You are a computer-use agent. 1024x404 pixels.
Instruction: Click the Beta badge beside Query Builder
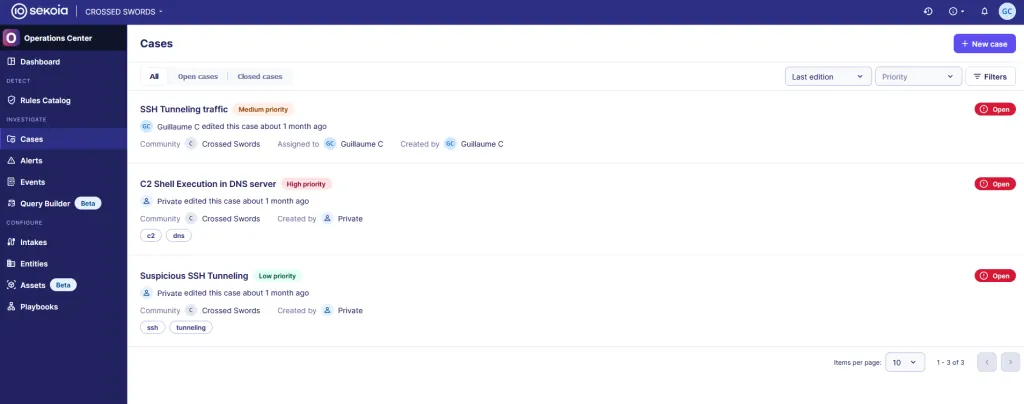coord(88,204)
